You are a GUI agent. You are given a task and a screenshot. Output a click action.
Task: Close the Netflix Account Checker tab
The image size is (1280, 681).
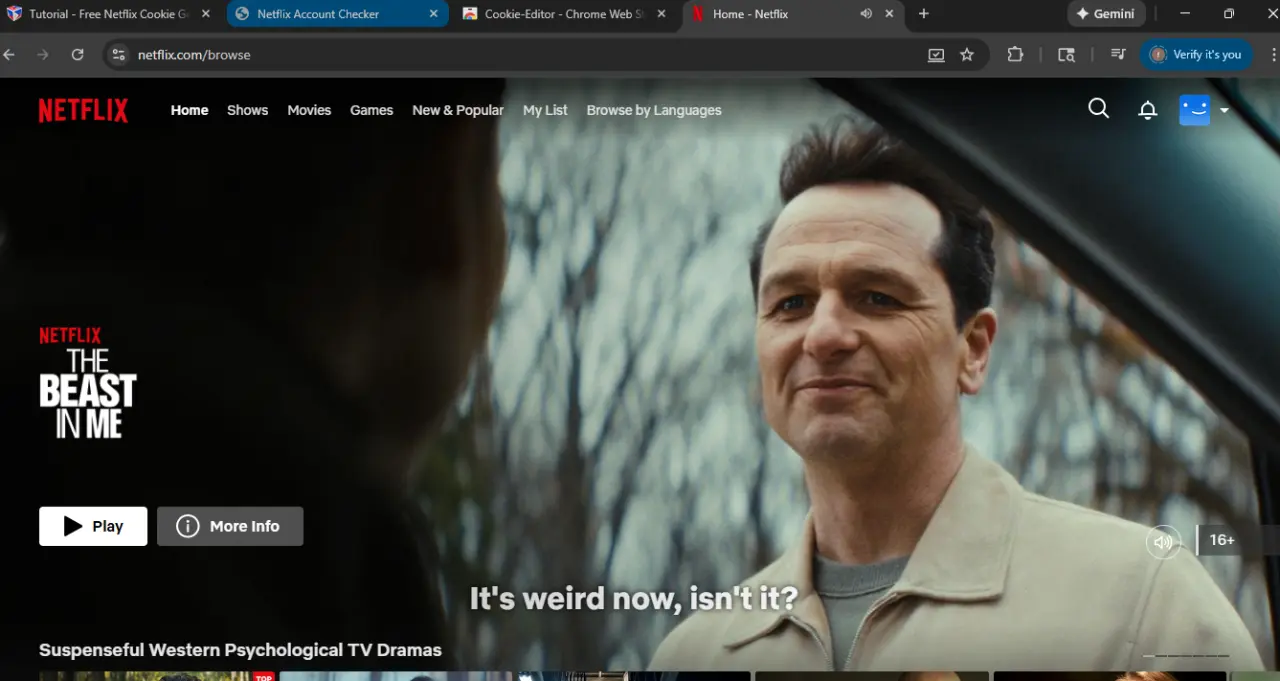coord(433,14)
